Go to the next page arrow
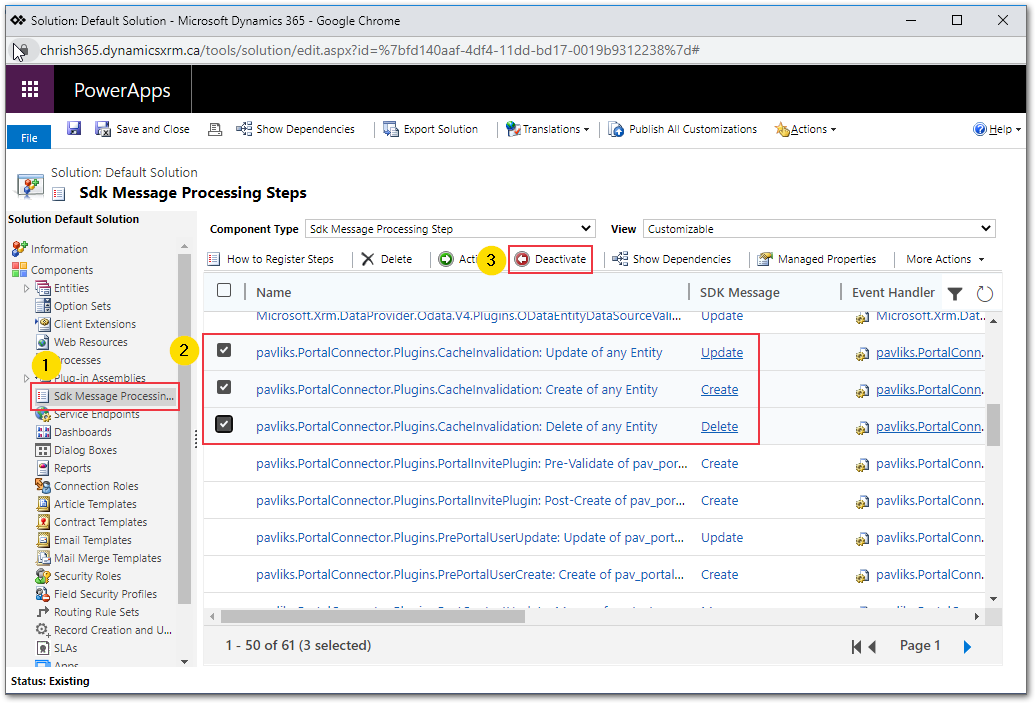Screen dimensions: 1036x704 967,647
